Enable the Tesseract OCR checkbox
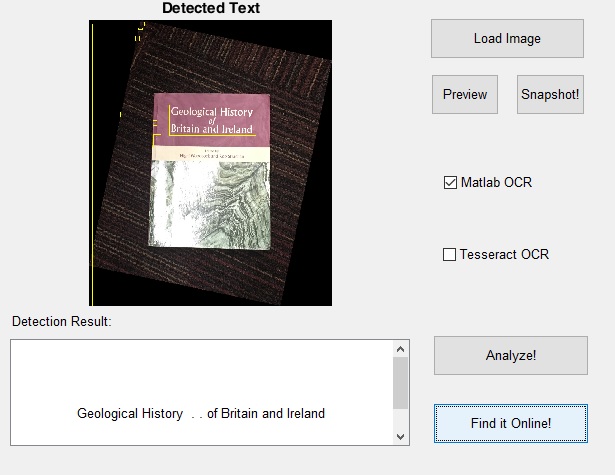Image resolution: width=615 pixels, height=475 pixels. (x=449, y=254)
